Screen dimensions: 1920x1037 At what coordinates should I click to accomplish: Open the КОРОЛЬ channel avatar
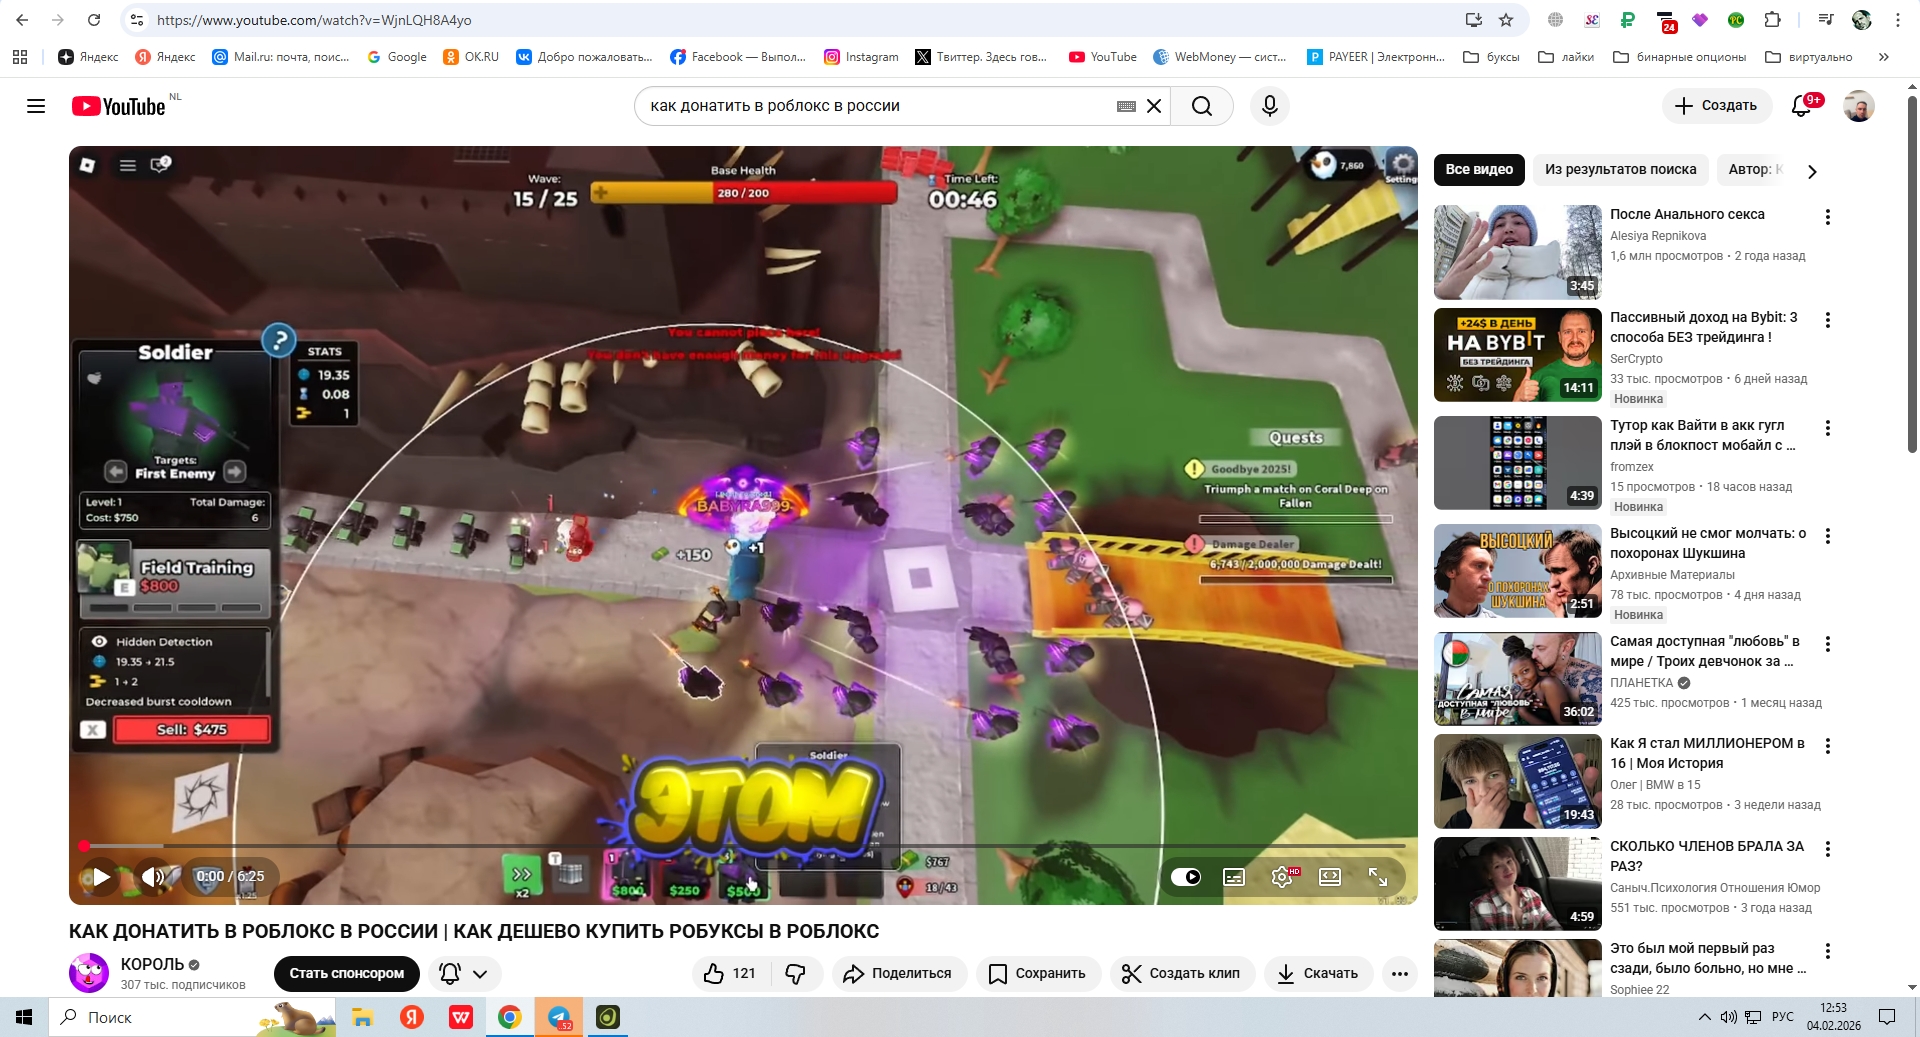coord(89,973)
